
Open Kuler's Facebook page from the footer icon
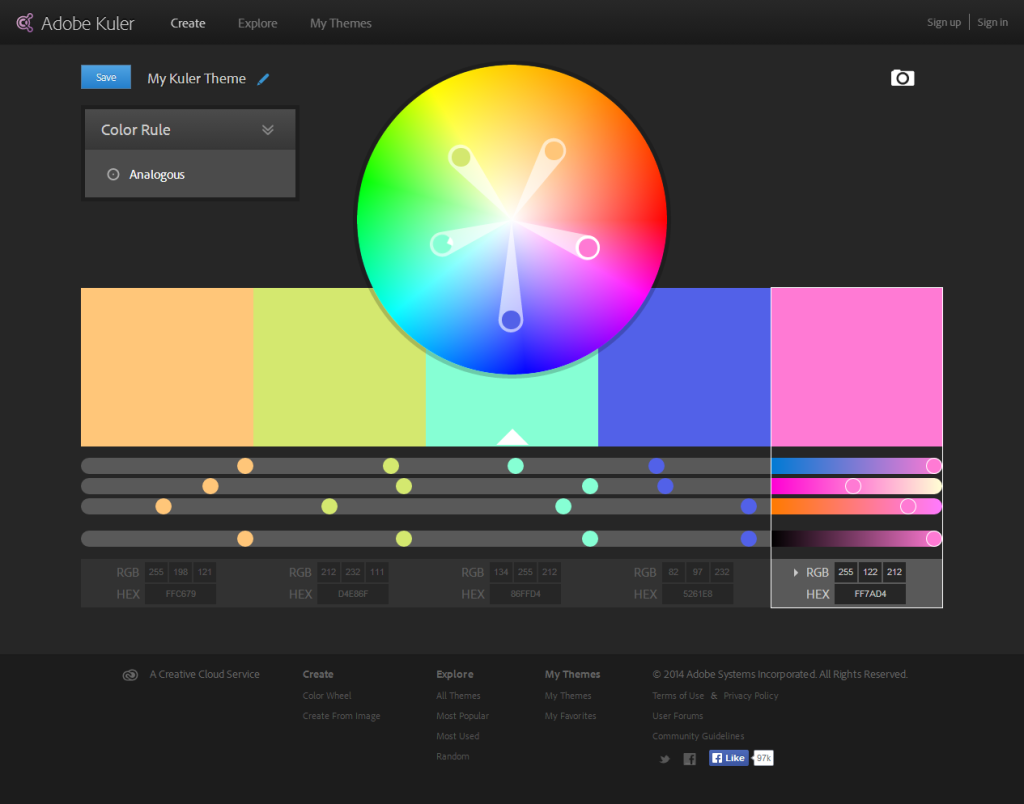pyautogui.click(x=689, y=759)
